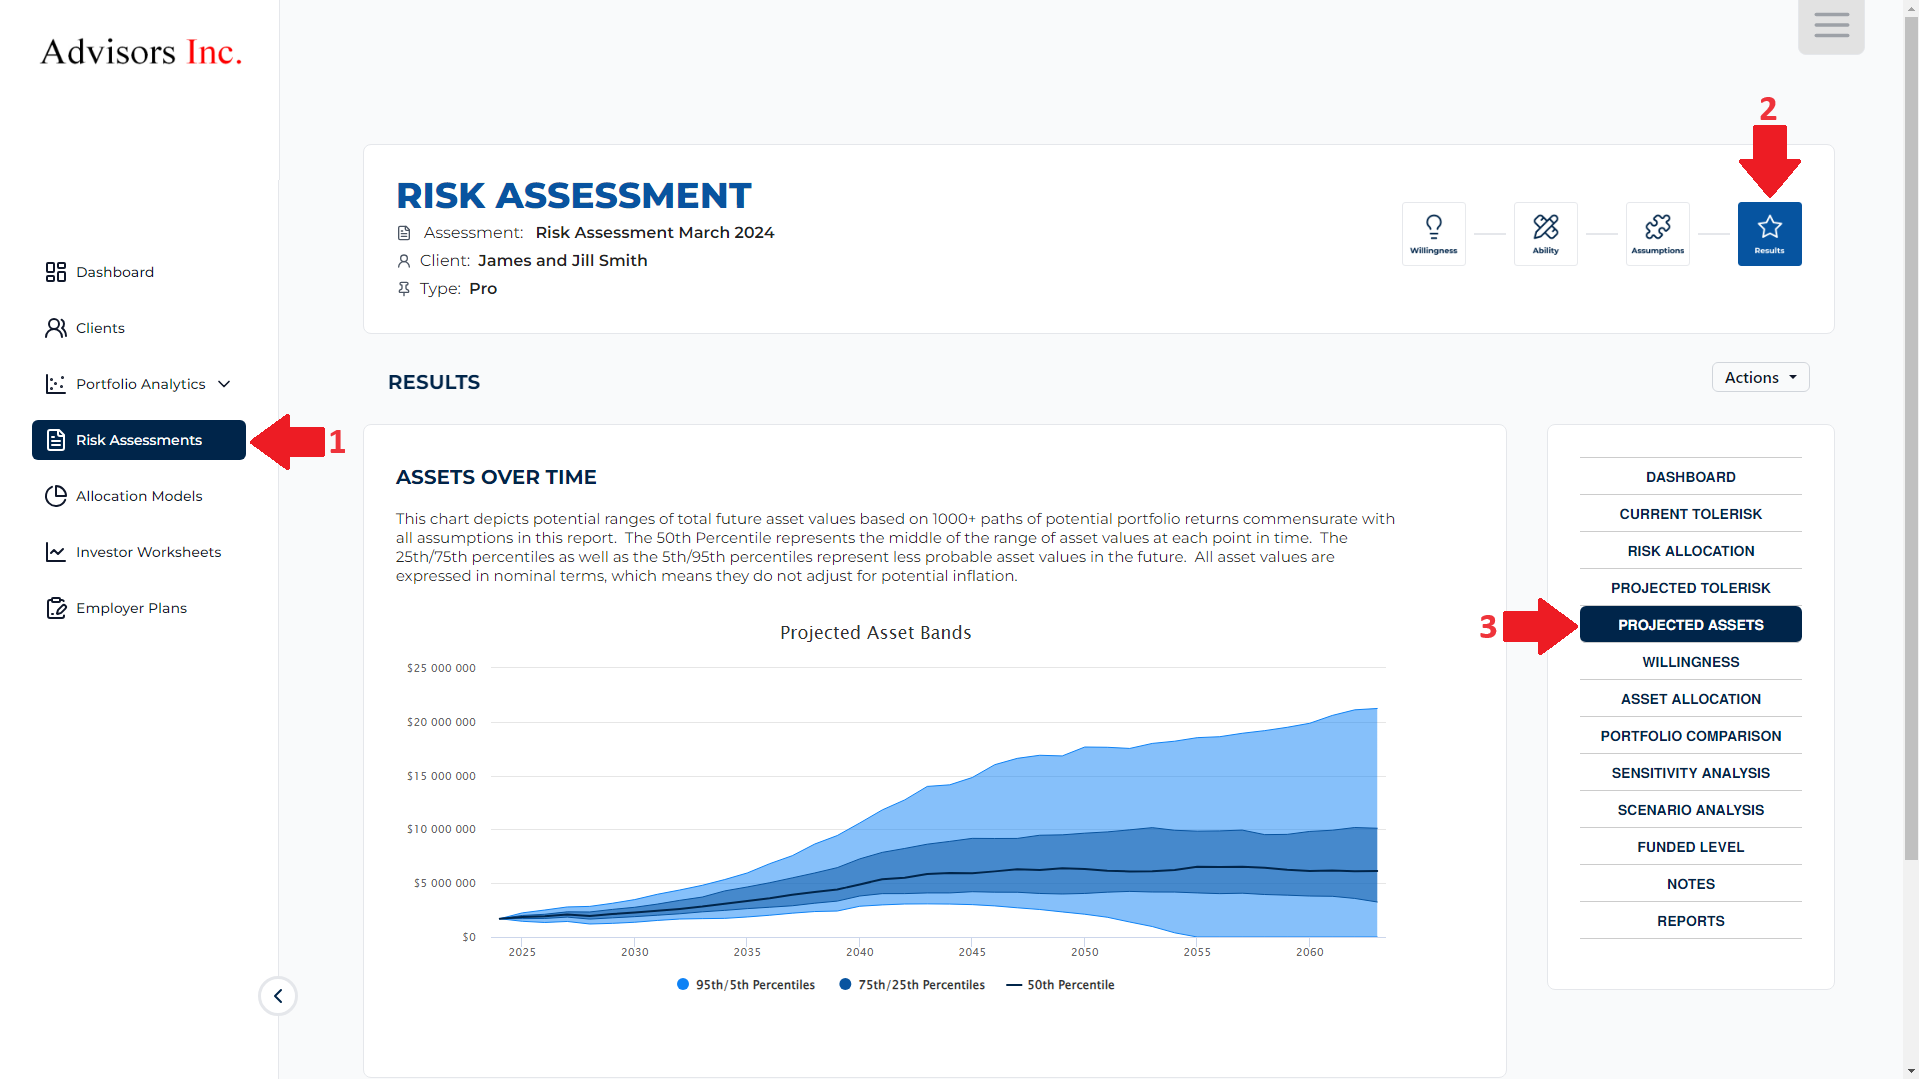Click the Funded Level results link
Image resolution: width=1919 pixels, height=1079 pixels.
(1690, 847)
